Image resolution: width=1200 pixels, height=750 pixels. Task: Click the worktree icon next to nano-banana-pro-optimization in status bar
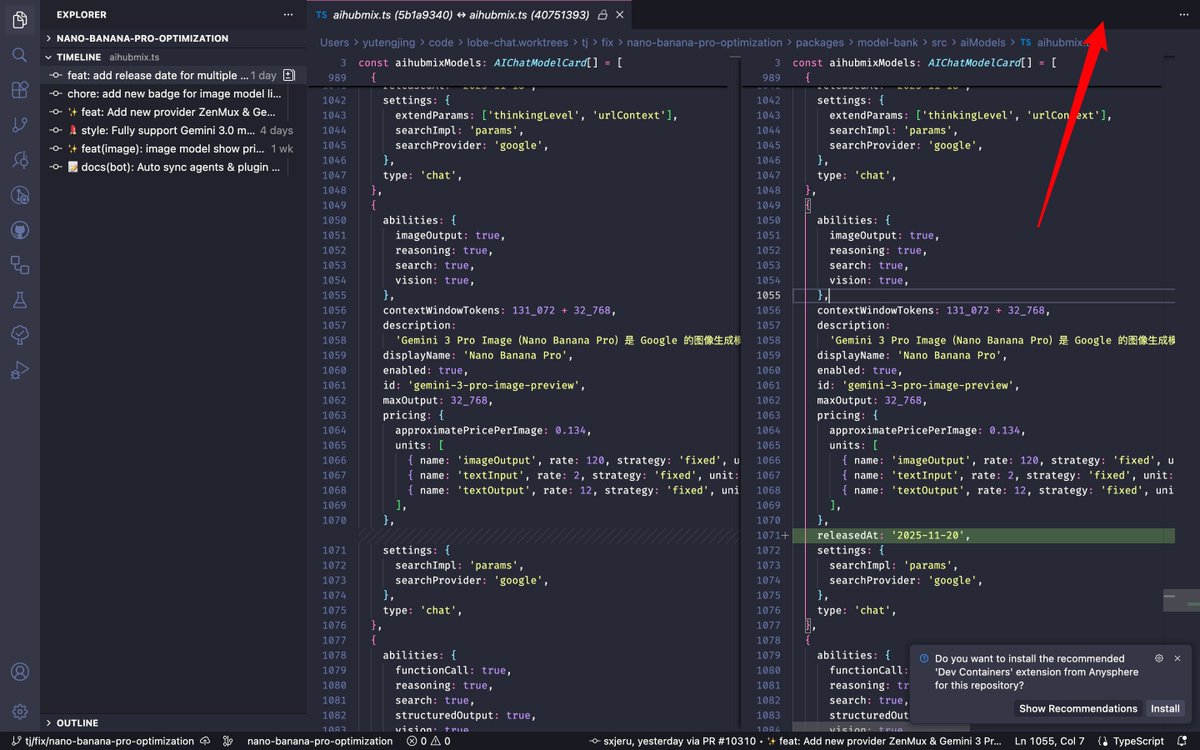(228, 741)
